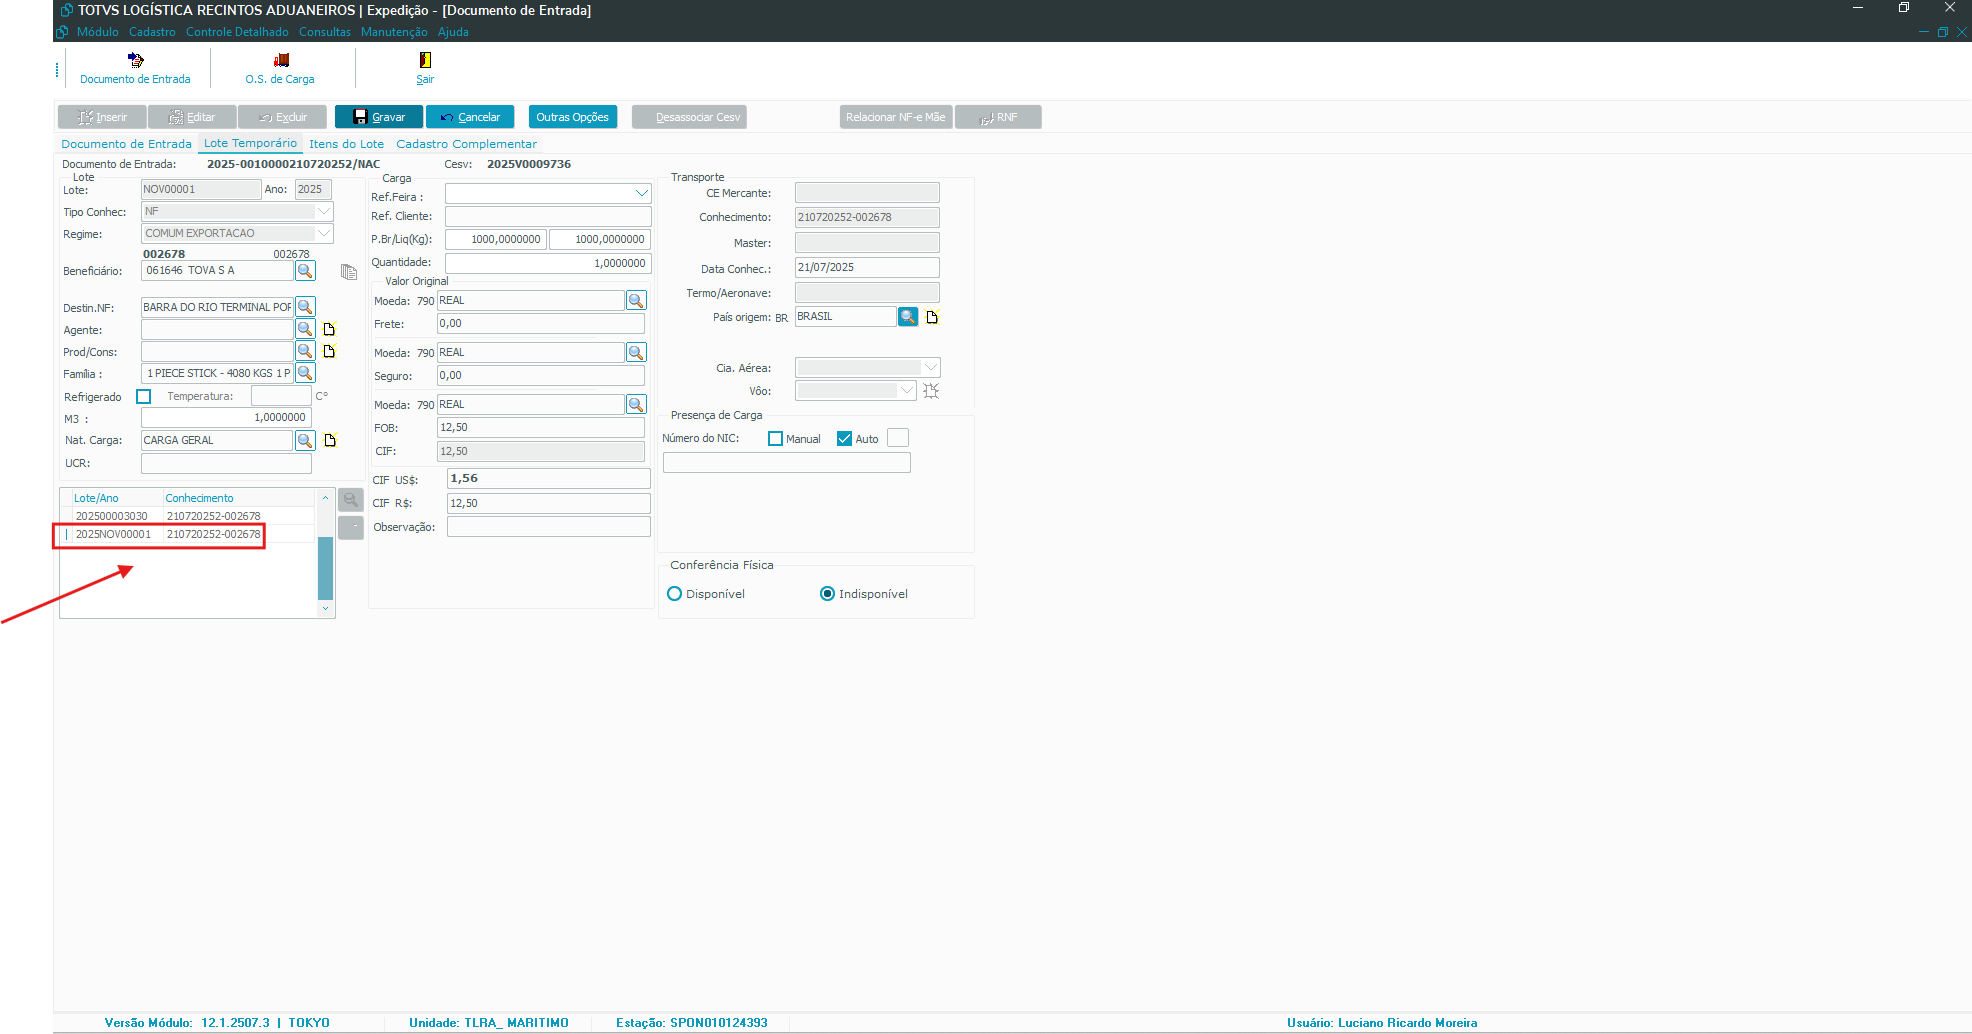Click new document icon beside Nat. Carga
1972x1034 pixels.
[x=330, y=440]
